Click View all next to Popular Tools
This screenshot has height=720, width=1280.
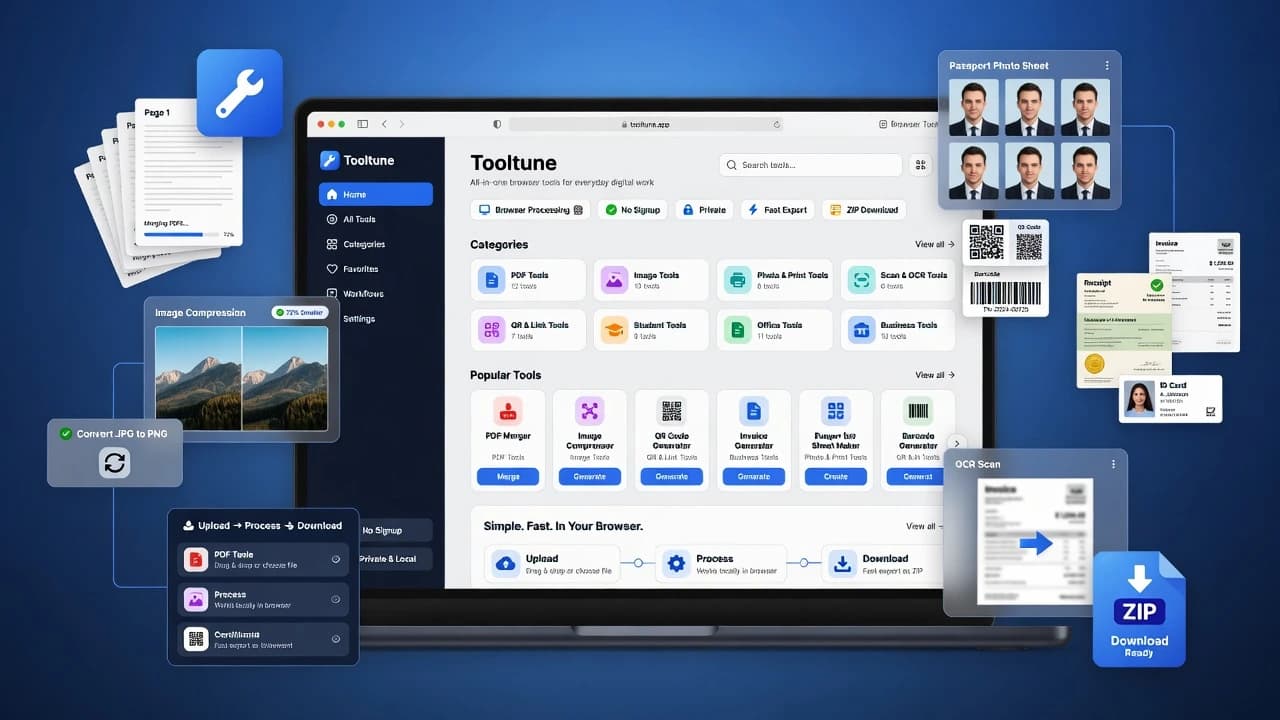coord(935,375)
